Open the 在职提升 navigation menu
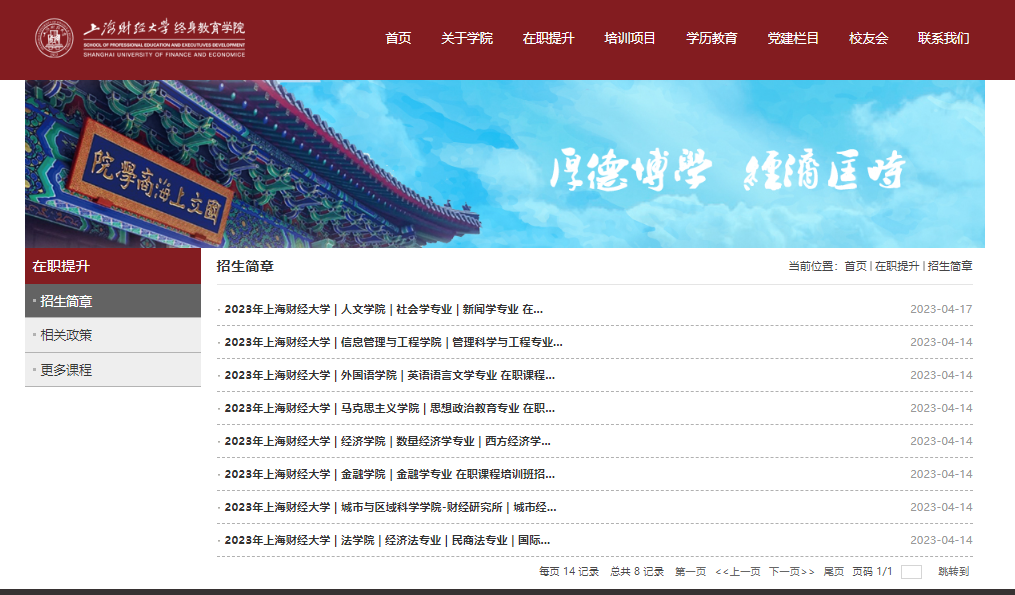Screen dimensions: 1015x595 coord(548,38)
